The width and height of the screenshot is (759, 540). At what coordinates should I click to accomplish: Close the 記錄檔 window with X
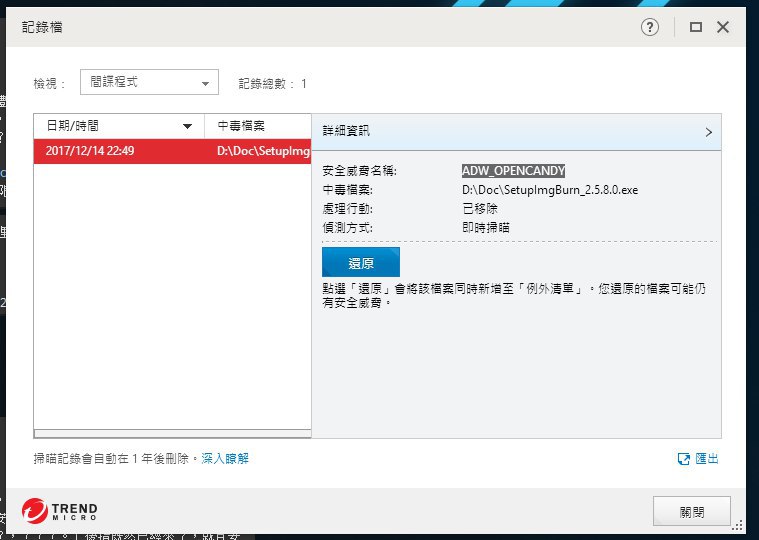point(723,28)
